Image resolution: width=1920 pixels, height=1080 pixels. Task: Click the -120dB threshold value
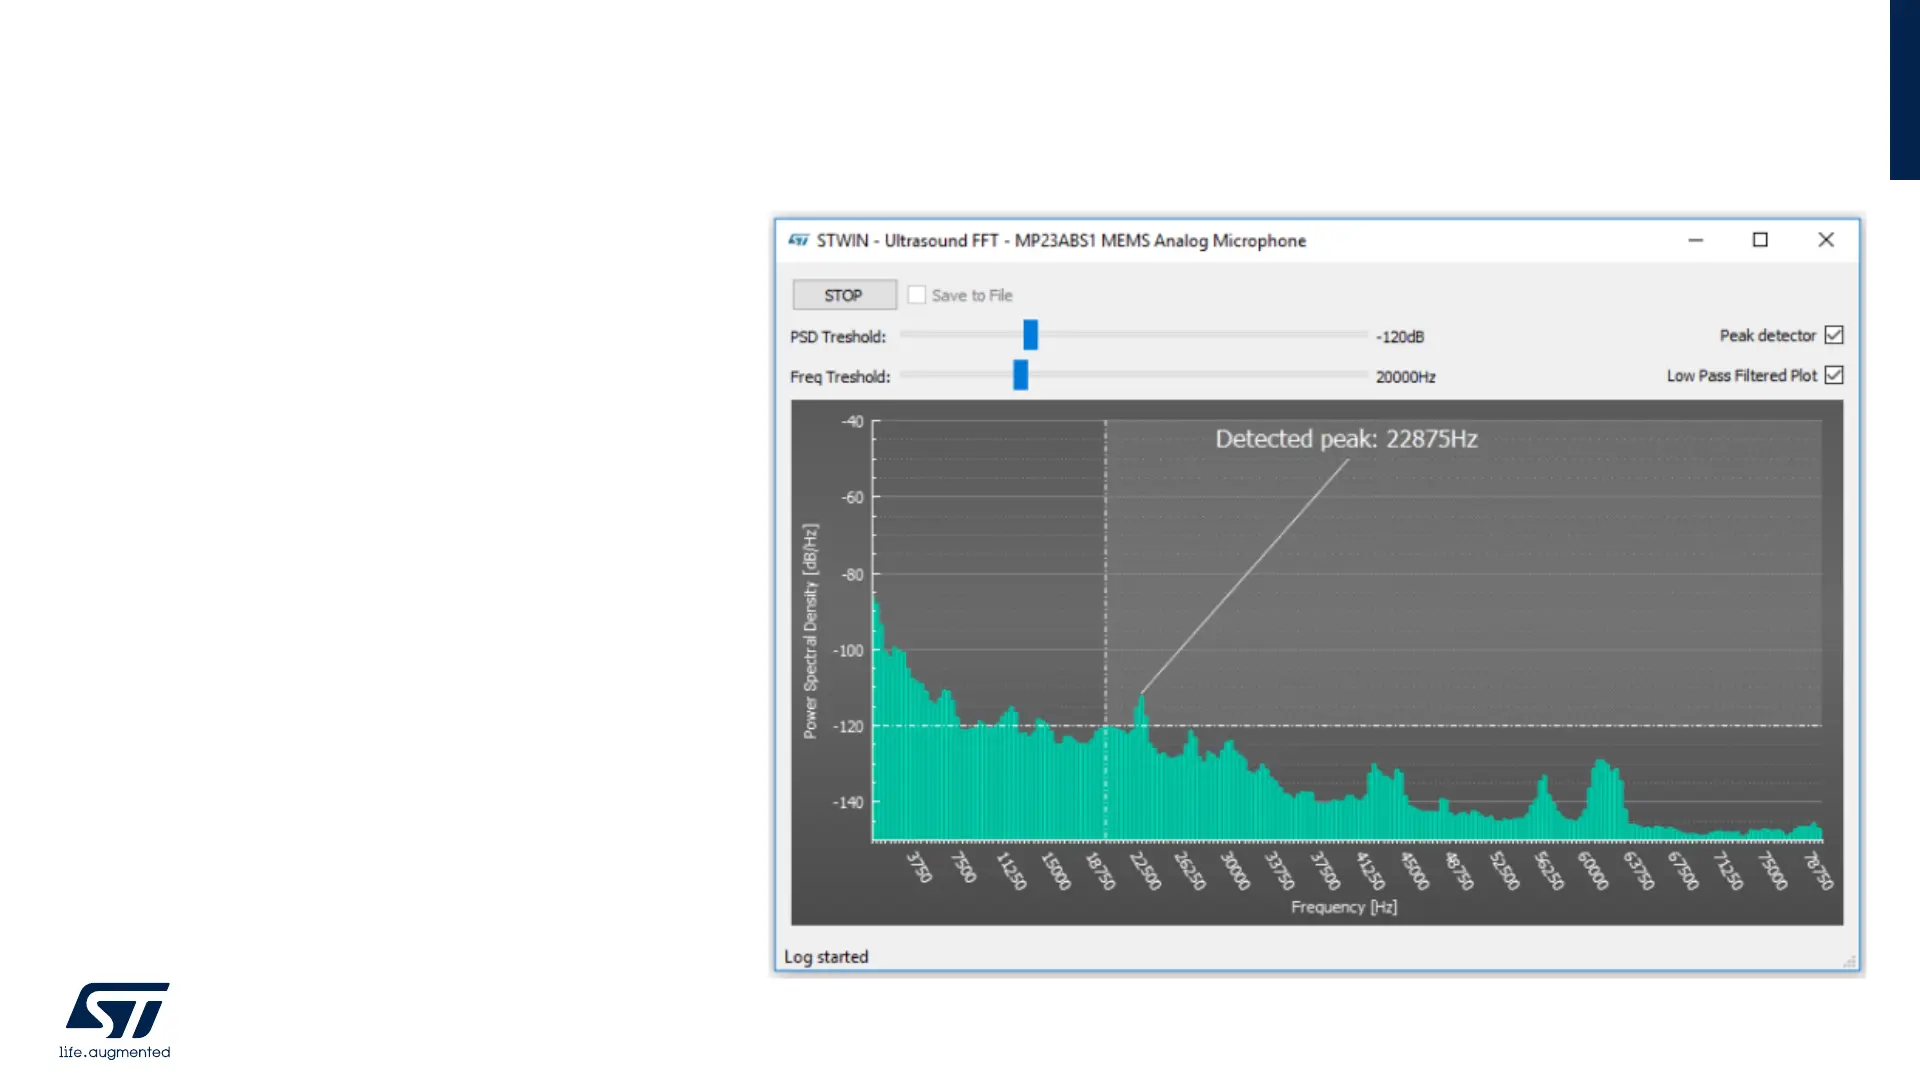click(x=1400, y=337)
